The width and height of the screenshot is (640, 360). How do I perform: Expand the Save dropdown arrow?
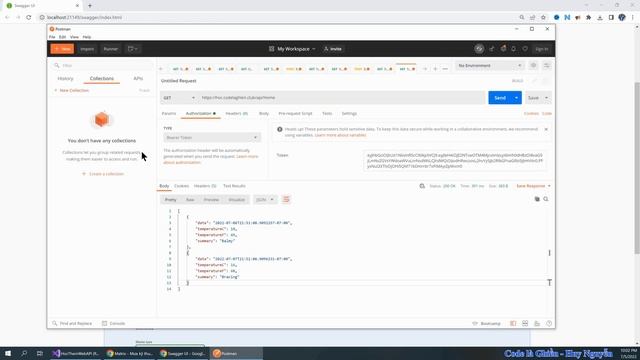(x=547, y=98)
